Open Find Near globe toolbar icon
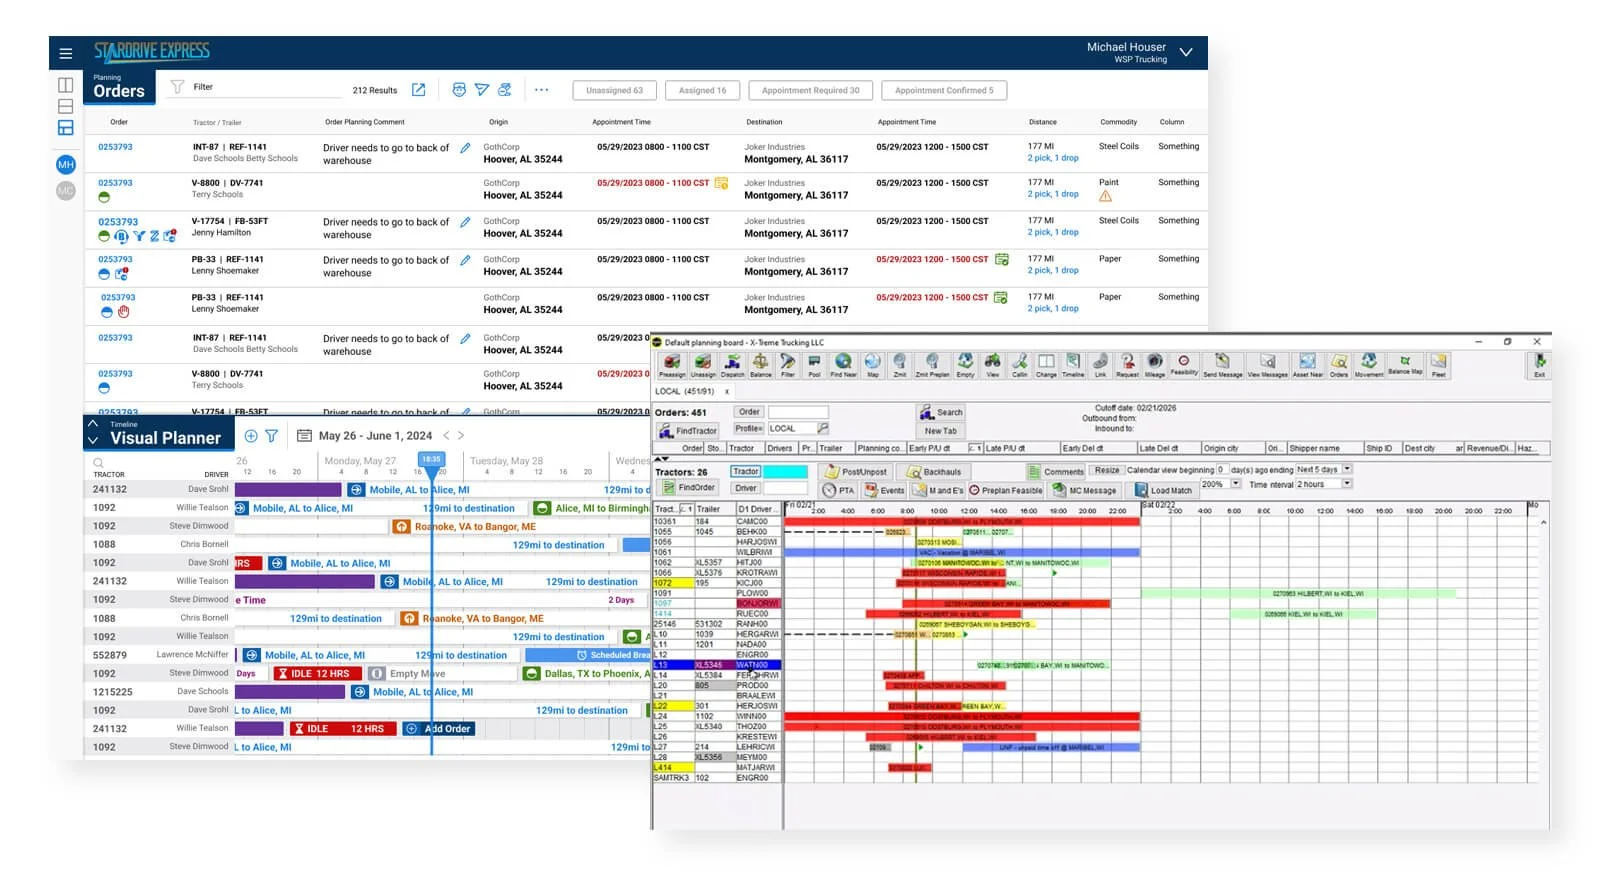1600x893 pixels. point(843,365)
